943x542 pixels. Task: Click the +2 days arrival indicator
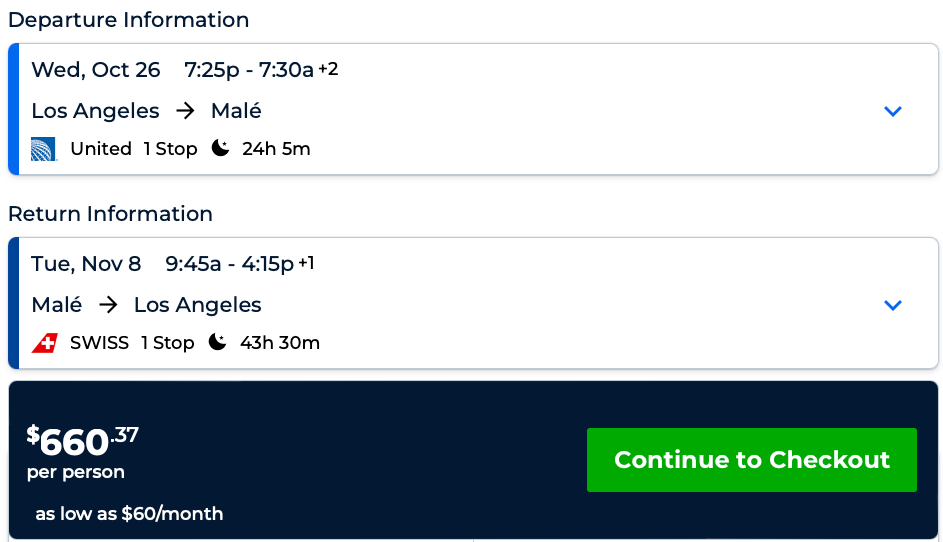point(328,69)
